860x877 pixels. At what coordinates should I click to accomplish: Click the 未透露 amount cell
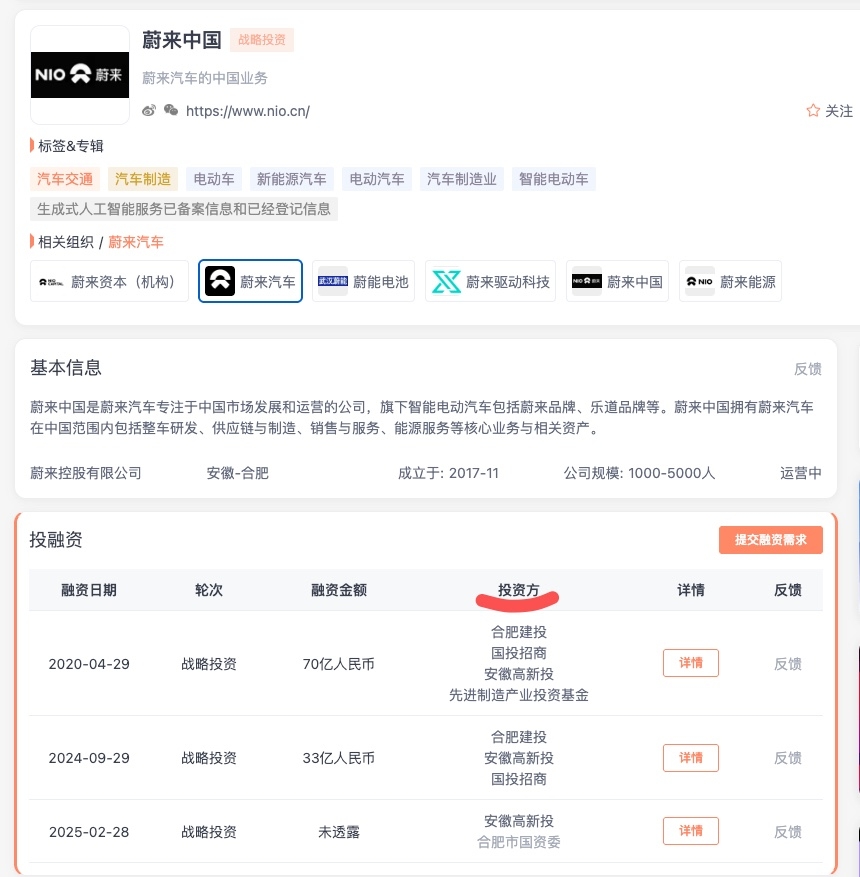click(x=338, y=832)
